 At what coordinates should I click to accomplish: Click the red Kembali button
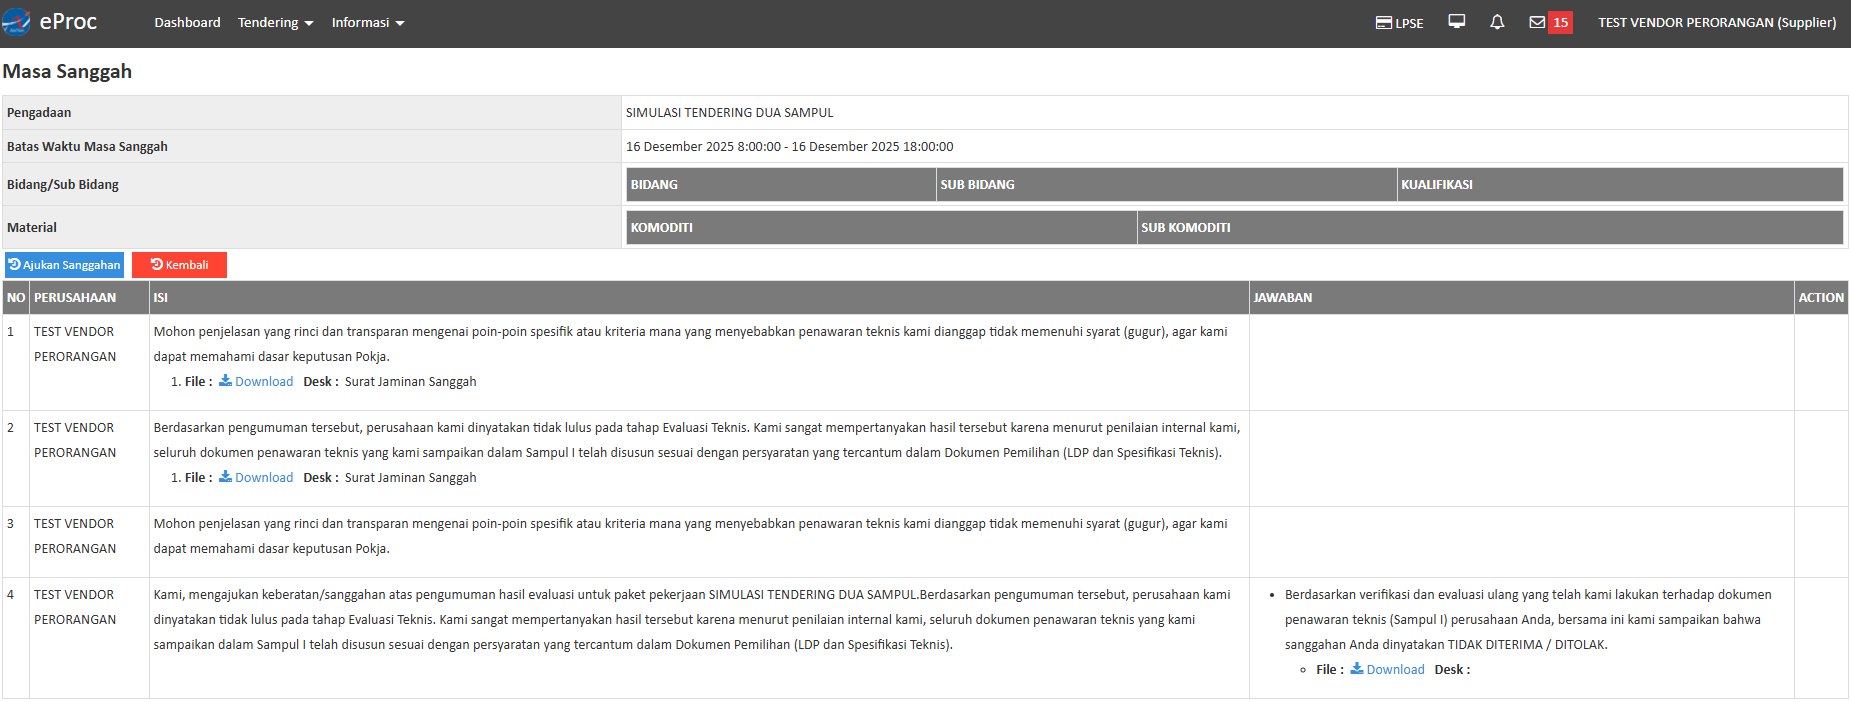(179, 265)
